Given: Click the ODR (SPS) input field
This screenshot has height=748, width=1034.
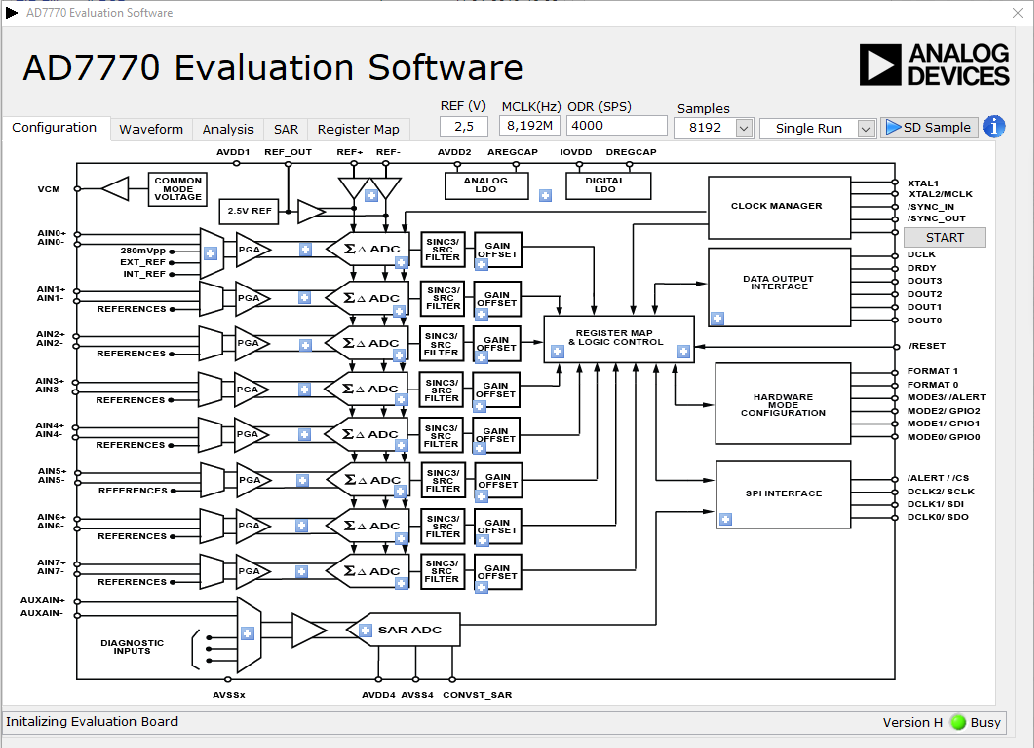Looking at the screenshot, I should click(617, 125).
